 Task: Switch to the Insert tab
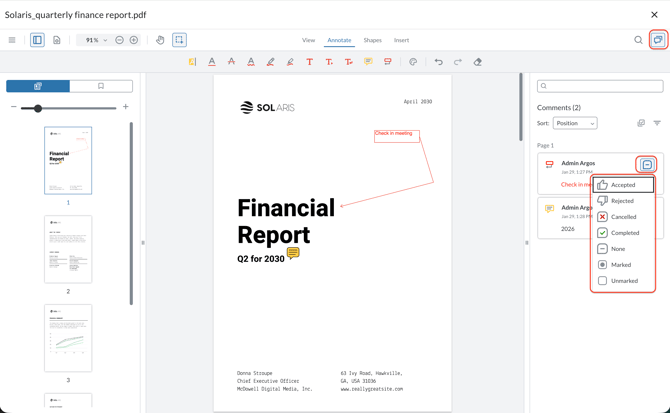(401, 40)
